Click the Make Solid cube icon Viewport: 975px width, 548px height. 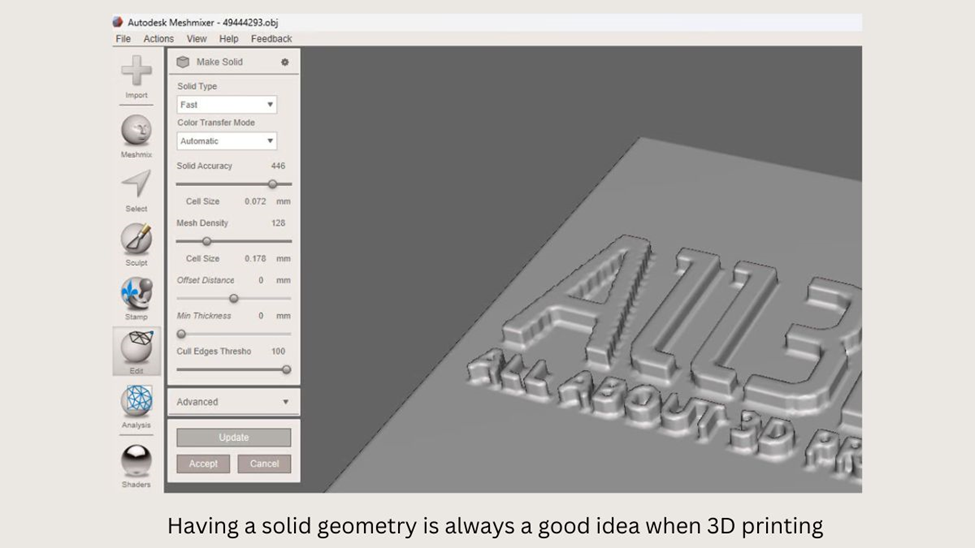(x=183, y=62)
